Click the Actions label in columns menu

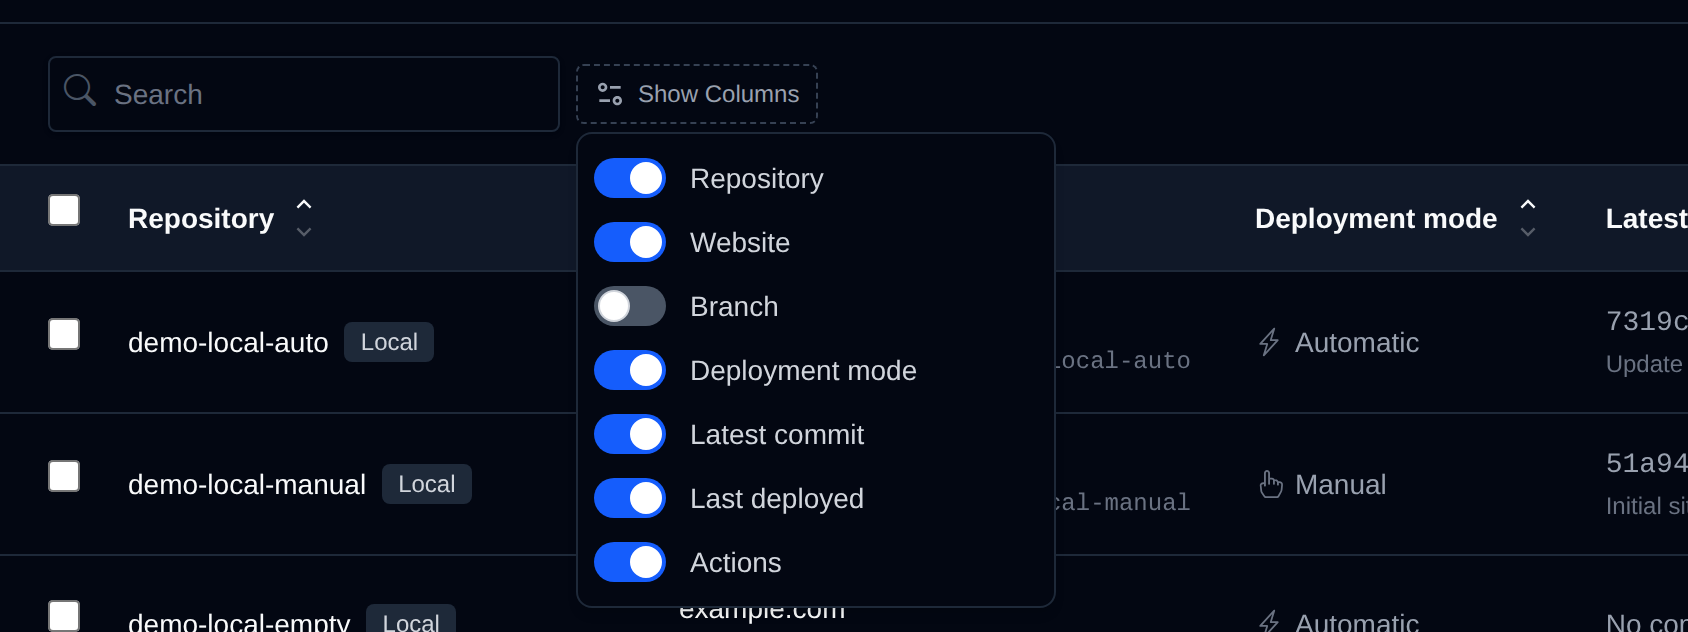(x=736, y=562)
